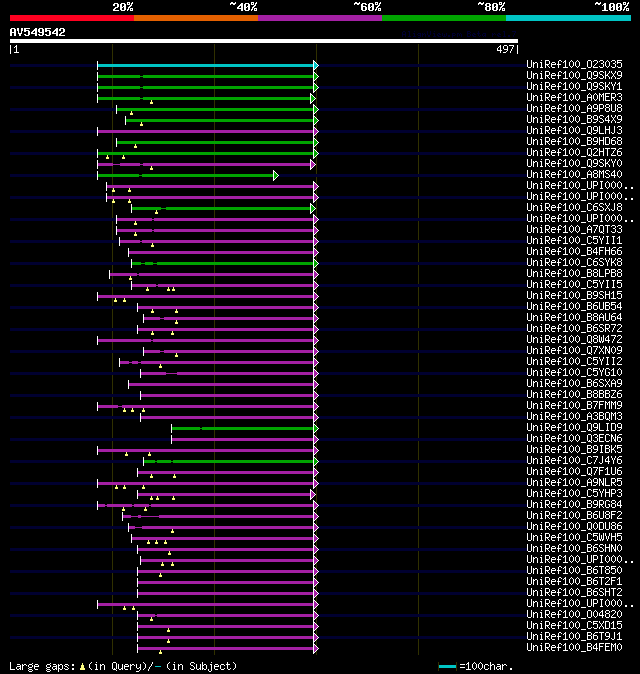This screenshot has height=674, width=640.
Task: Click the cyan ~100% identity legend segment
Action: 568,18
